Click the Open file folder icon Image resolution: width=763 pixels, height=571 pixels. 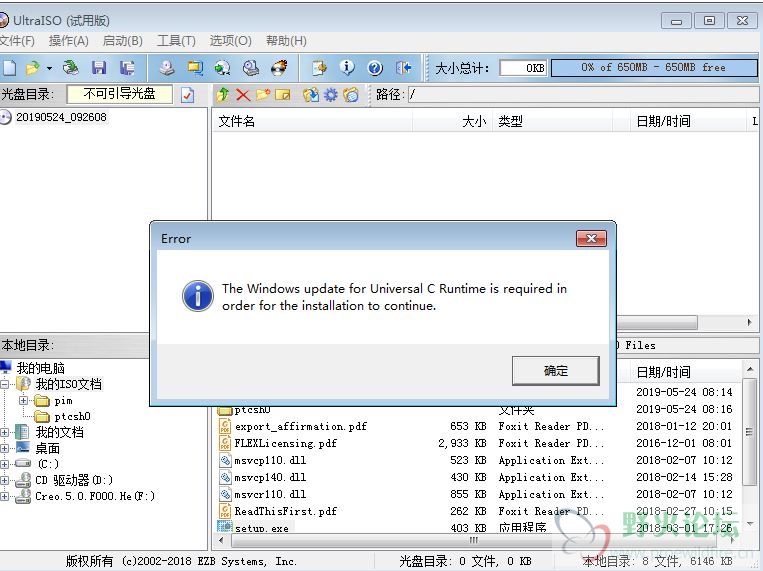click(x=33, y=68)
